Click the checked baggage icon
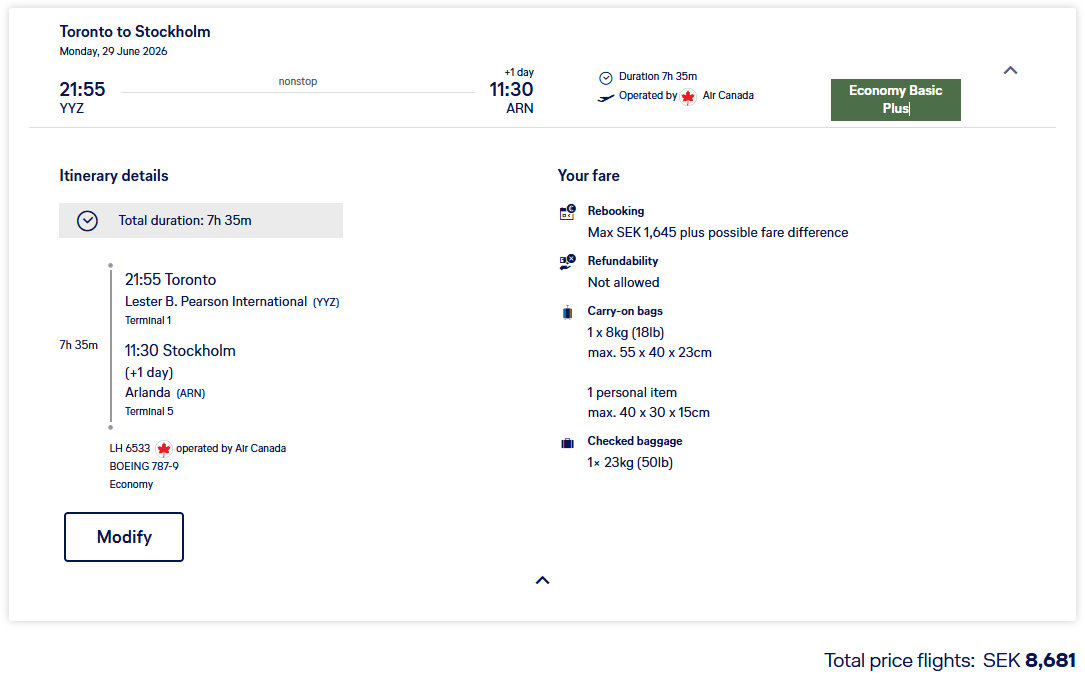Viewport: 1085px width, 680px height. [x=567, y=442]
